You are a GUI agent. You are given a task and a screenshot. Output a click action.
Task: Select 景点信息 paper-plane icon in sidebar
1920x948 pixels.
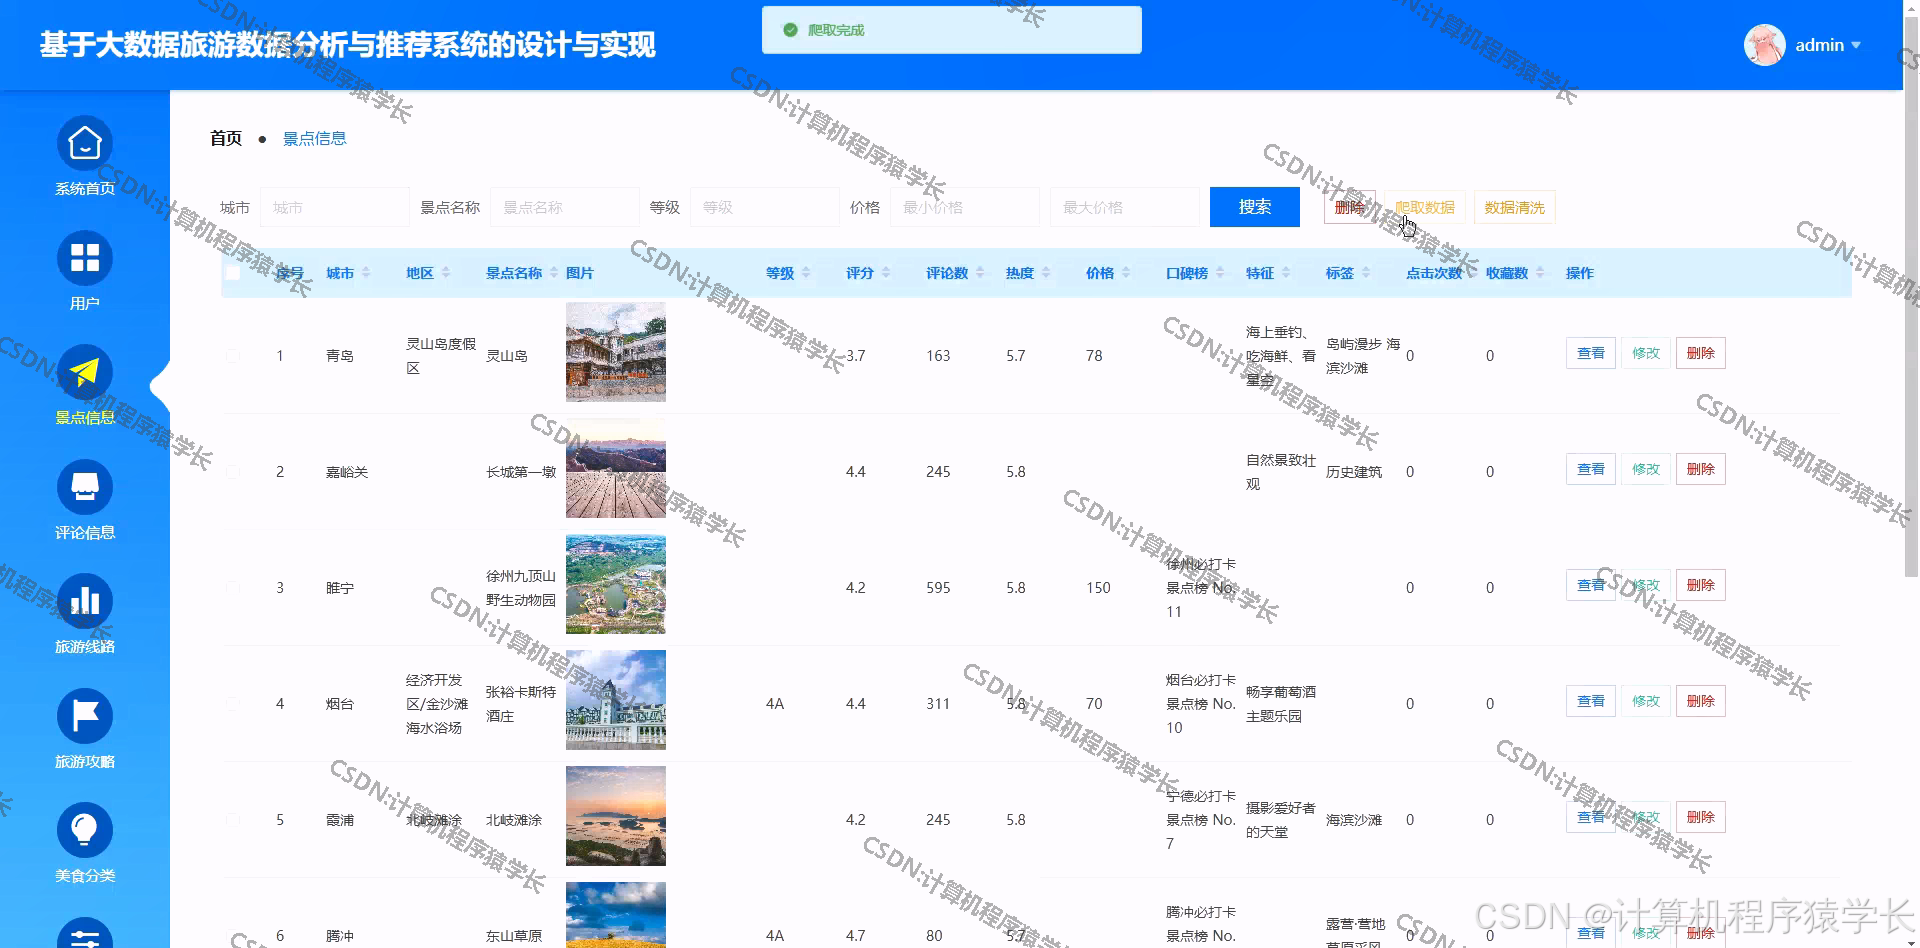84,373
